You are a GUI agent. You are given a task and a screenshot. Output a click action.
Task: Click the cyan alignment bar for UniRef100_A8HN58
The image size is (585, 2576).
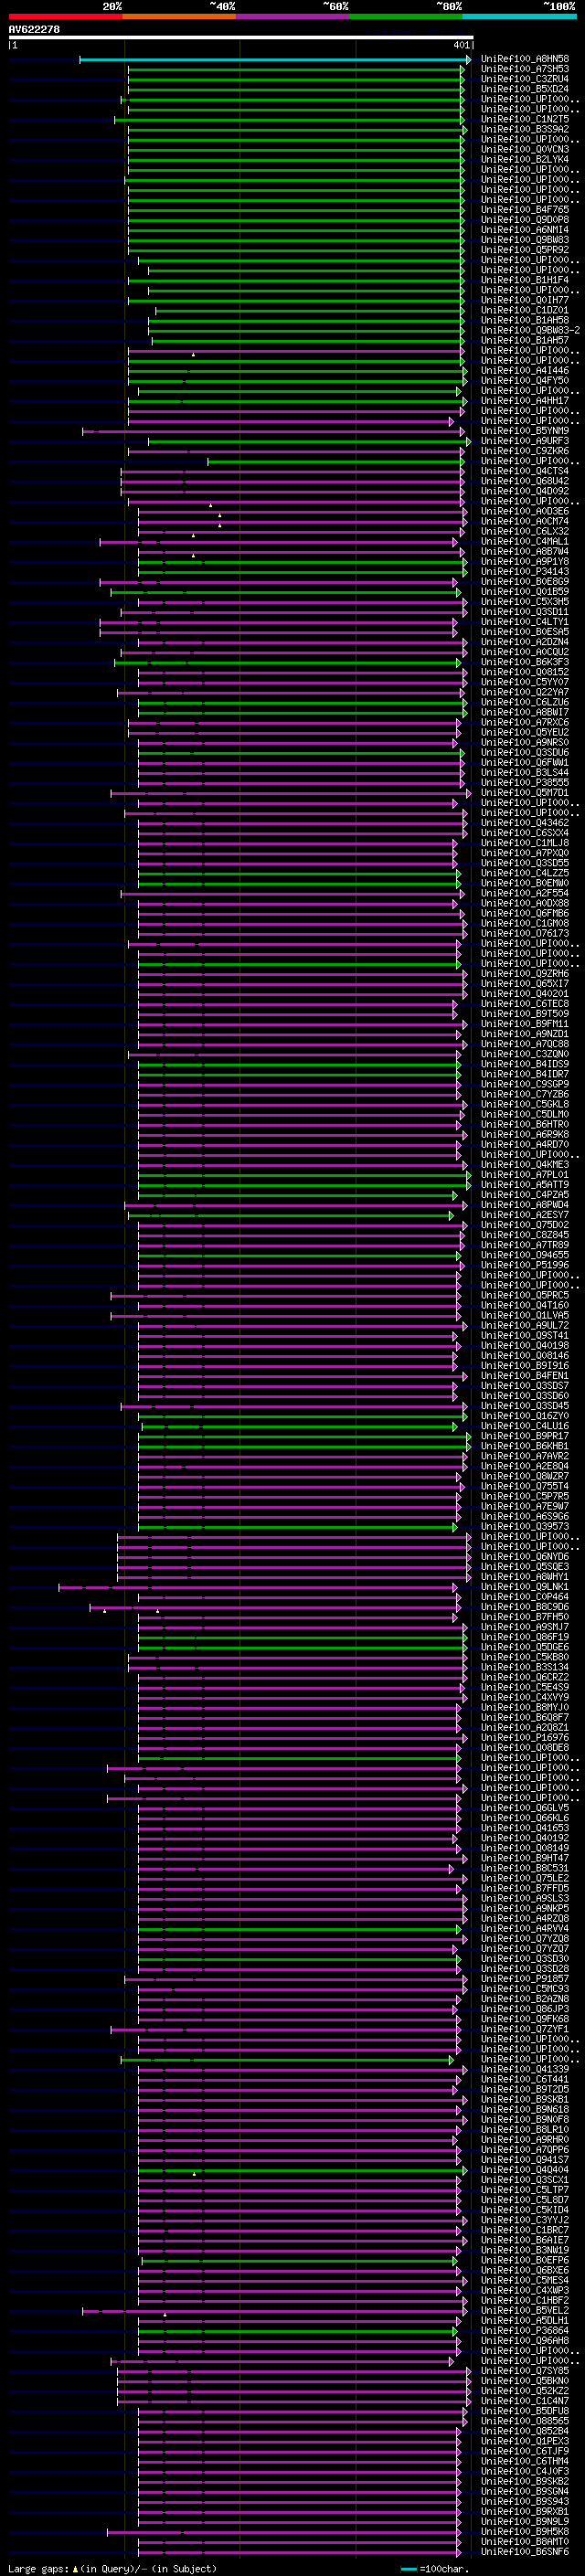pyautogui.click(x=275, y=60)
